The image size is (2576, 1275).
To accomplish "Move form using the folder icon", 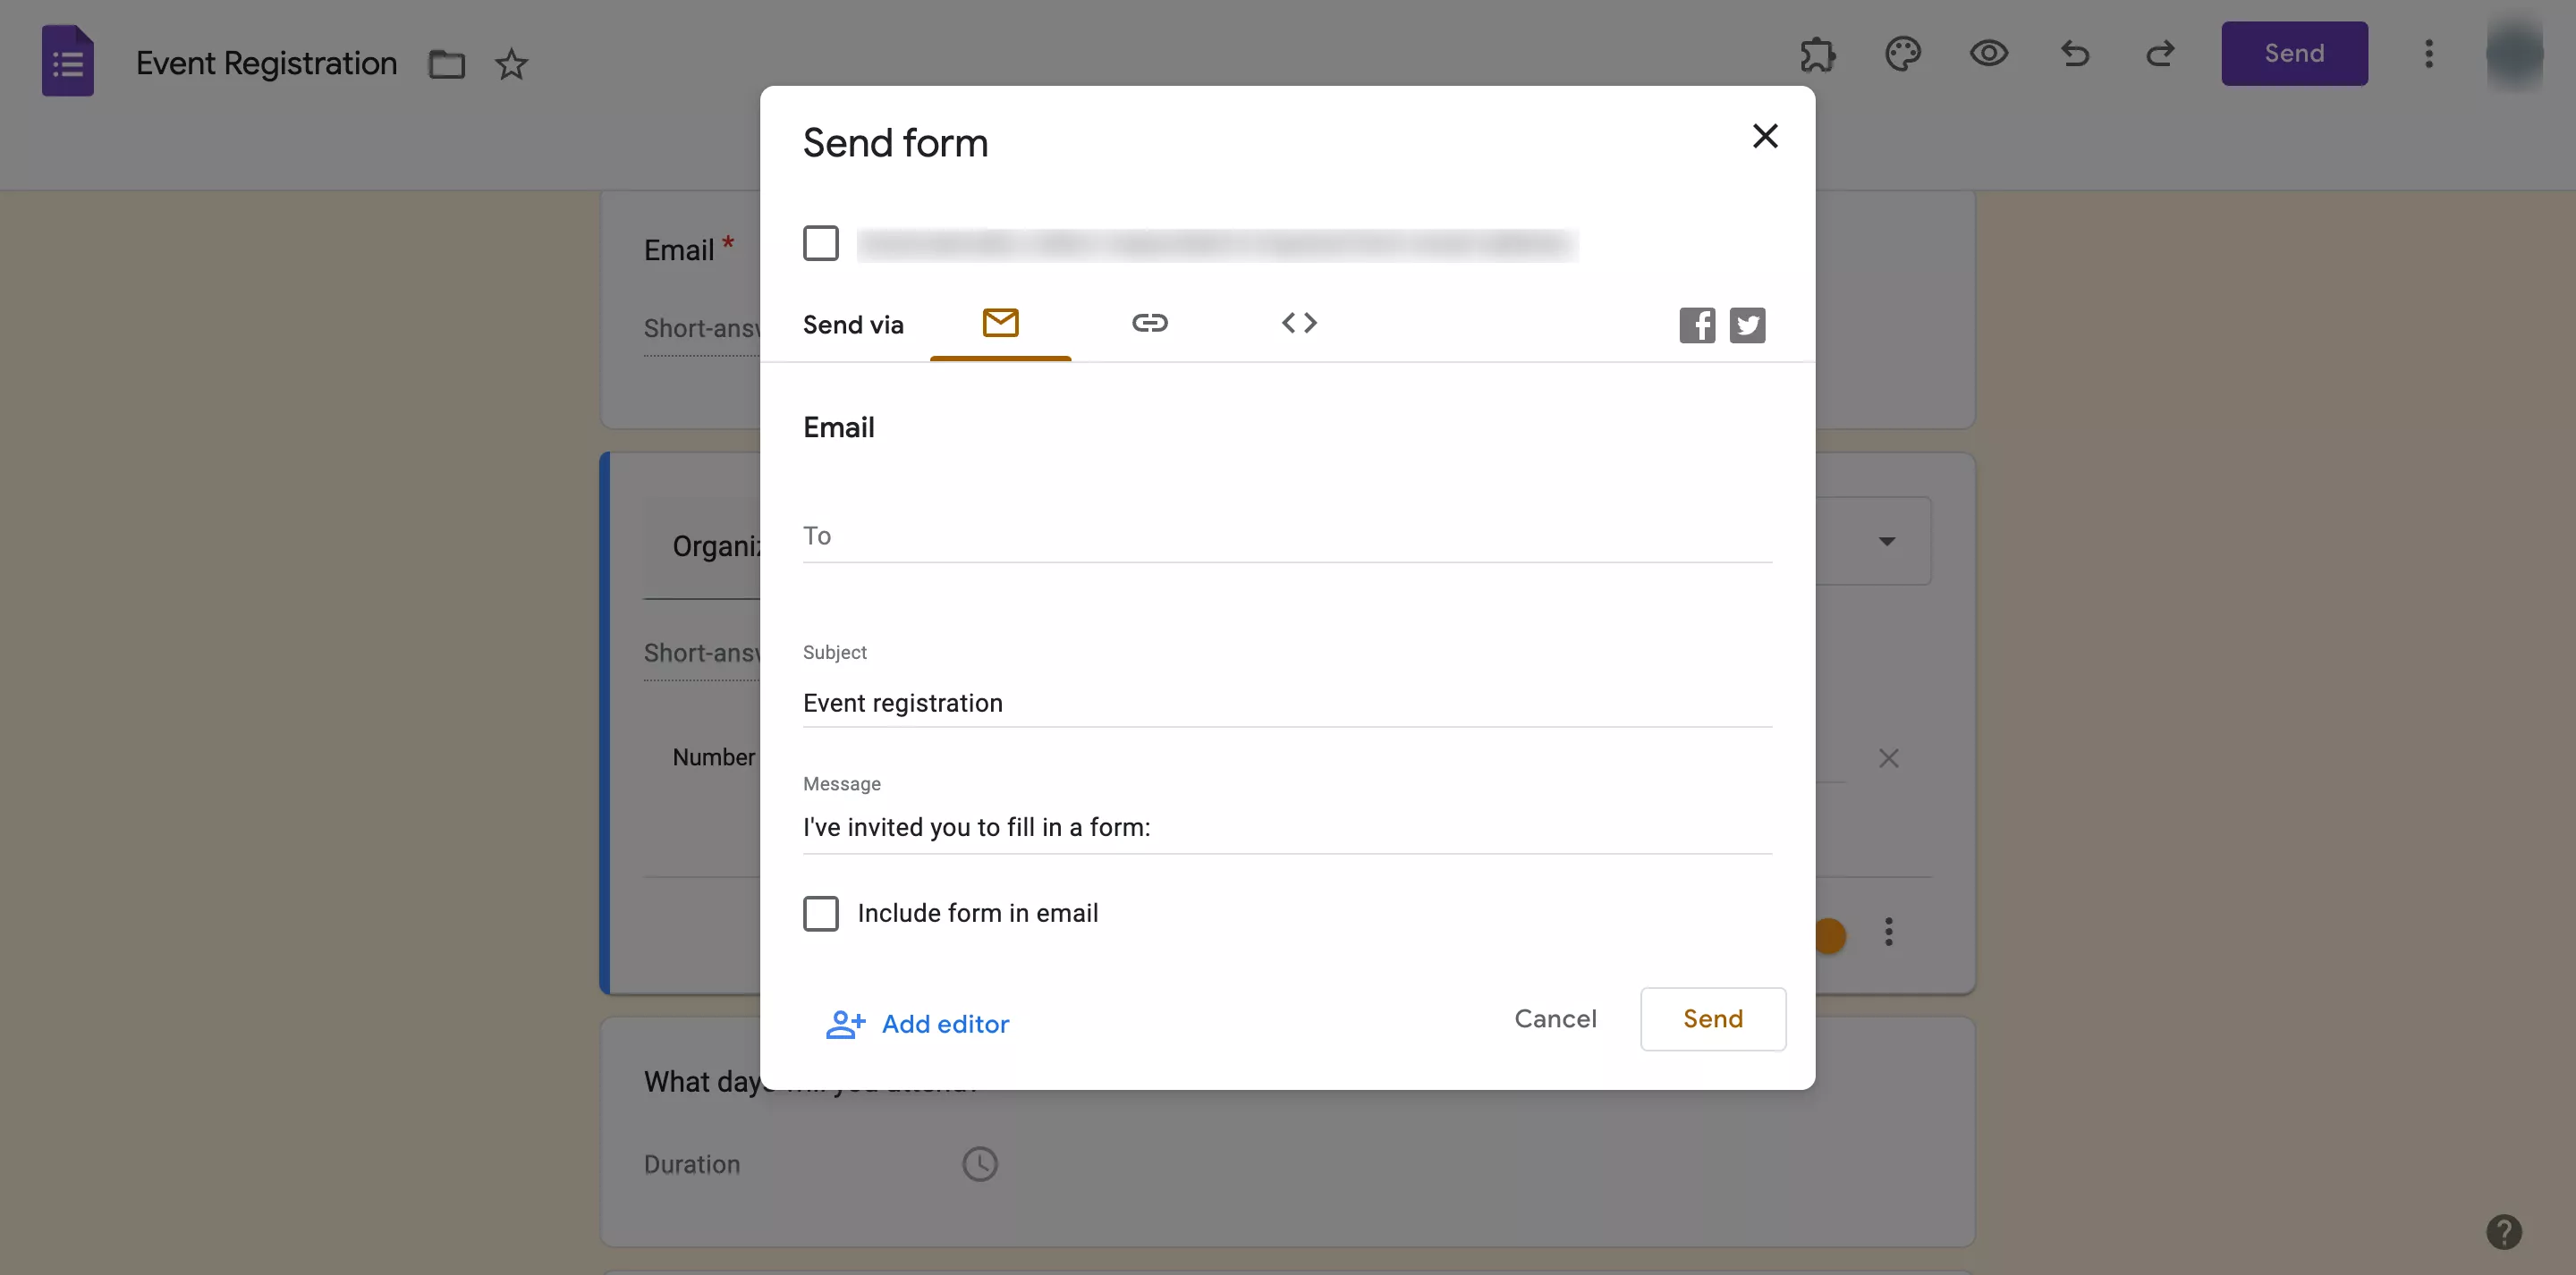I will (447, 63).
